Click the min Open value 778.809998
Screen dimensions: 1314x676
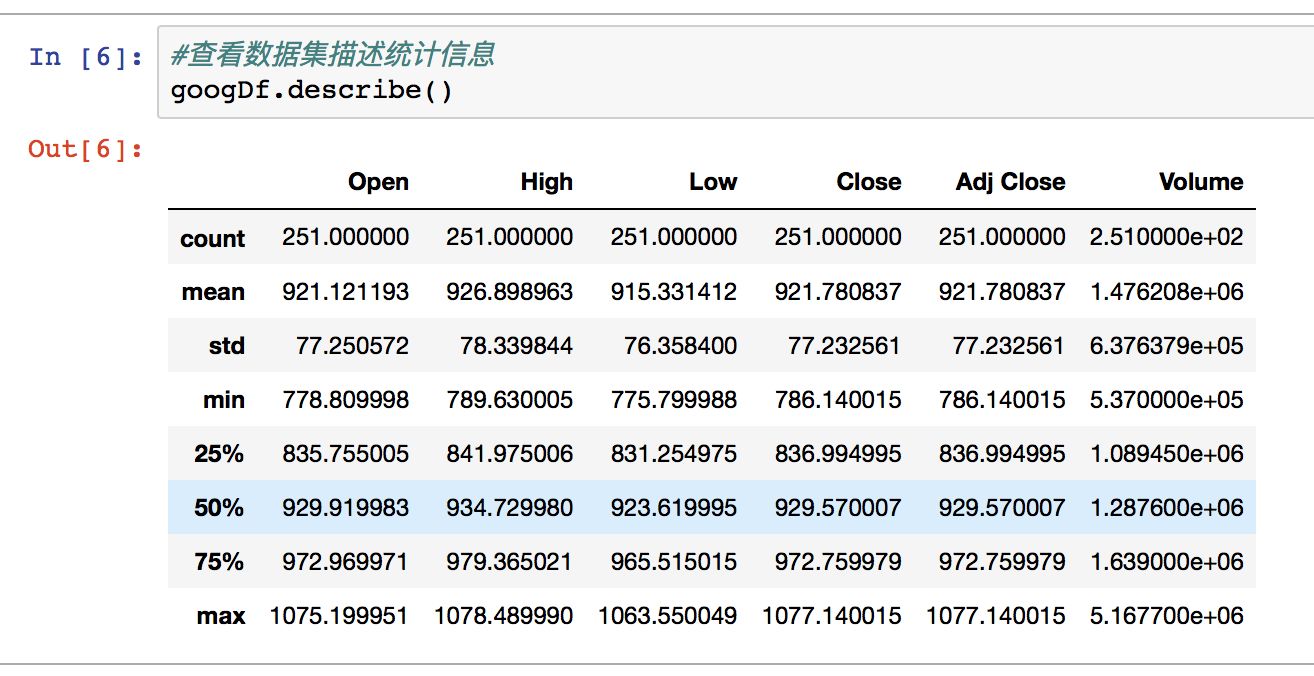click(x=345, y=400)
